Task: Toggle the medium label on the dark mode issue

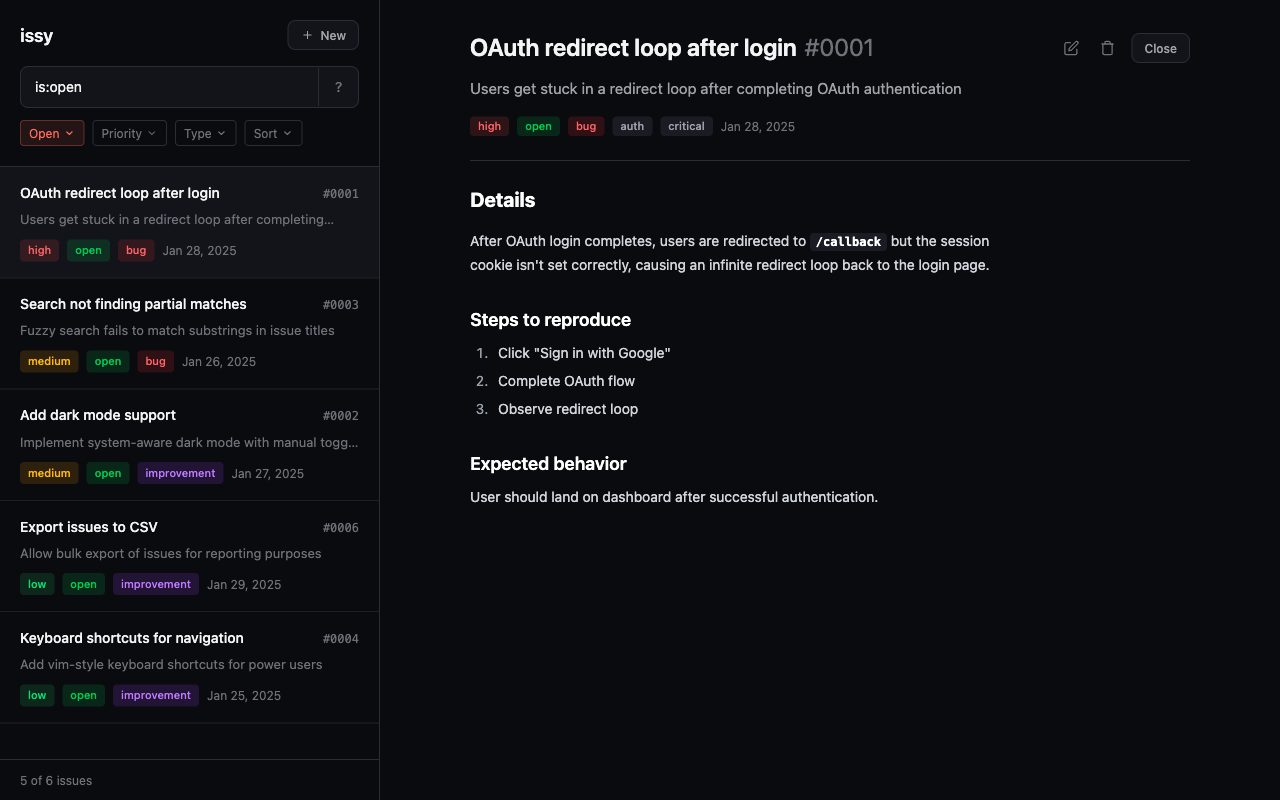Action: click(49, 472)
